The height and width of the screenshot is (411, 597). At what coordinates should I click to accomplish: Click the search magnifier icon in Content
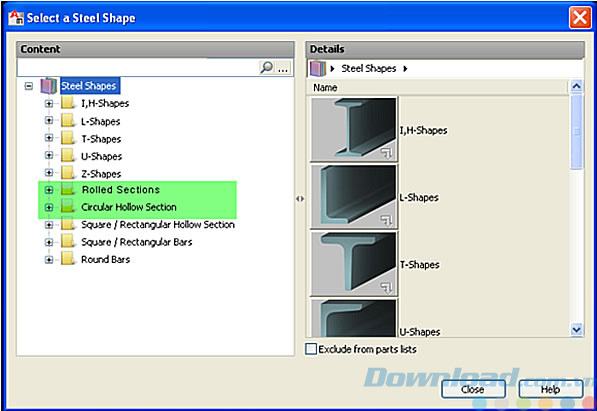pos(267,67)
